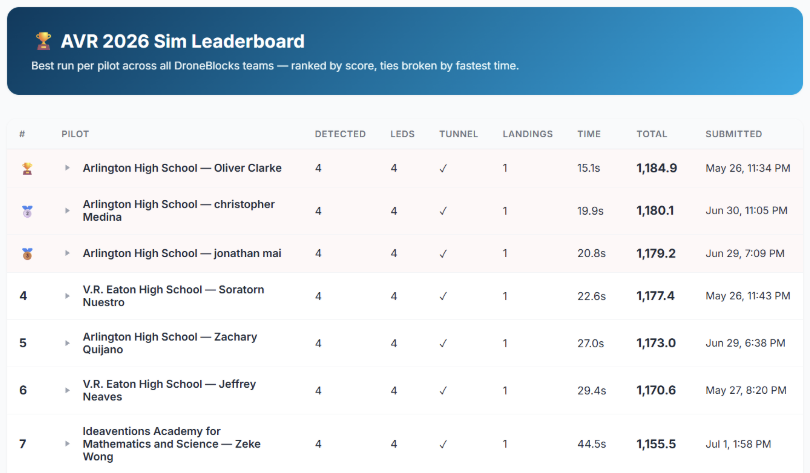Click the 27.0s time value
This screenshot has height=473, width=810.
pos(590,343)
